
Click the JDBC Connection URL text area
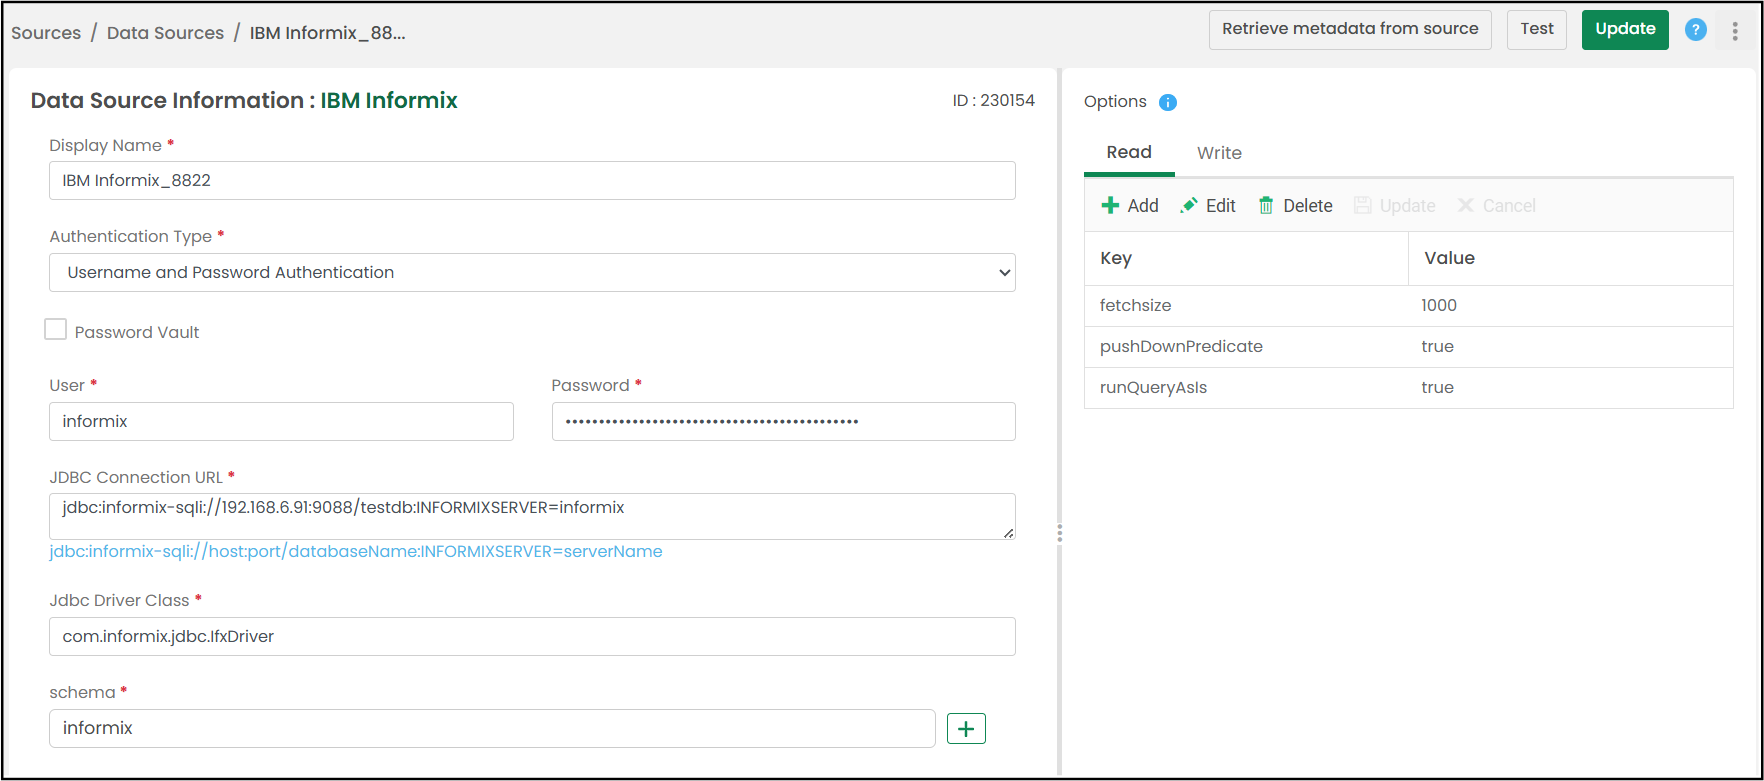pos(532,516)
